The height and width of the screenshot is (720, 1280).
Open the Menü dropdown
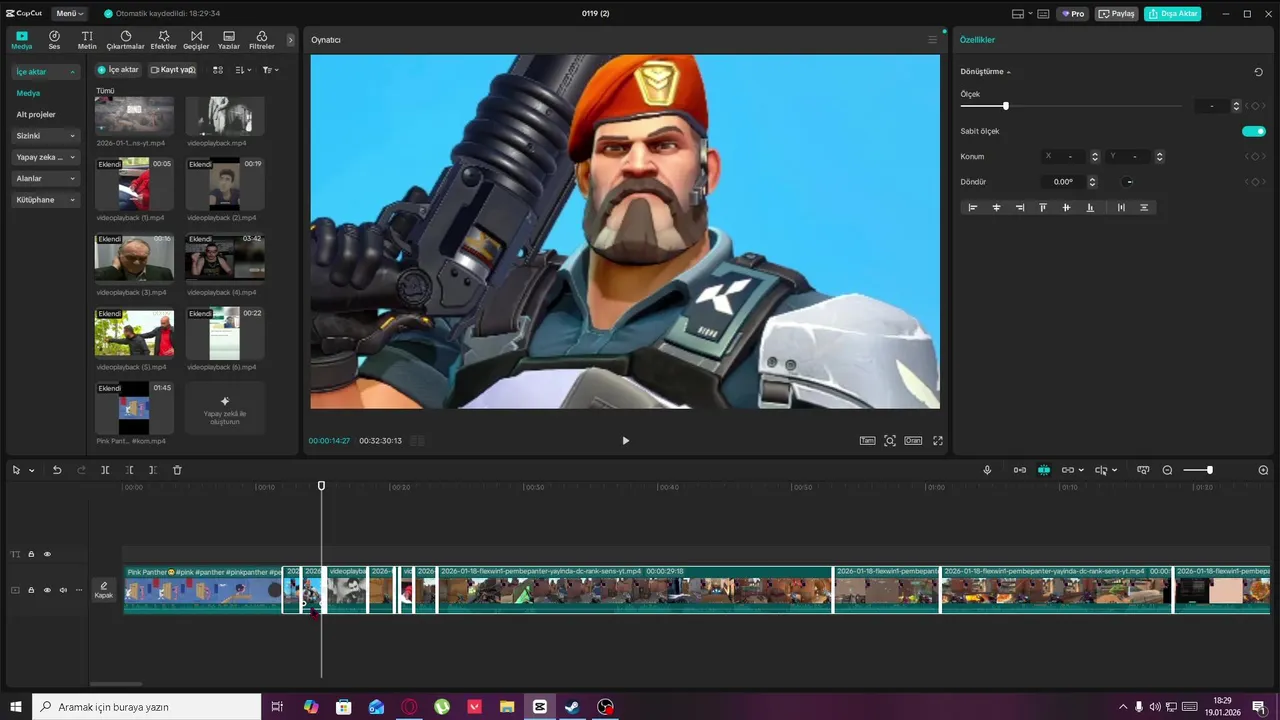(70, 14)
